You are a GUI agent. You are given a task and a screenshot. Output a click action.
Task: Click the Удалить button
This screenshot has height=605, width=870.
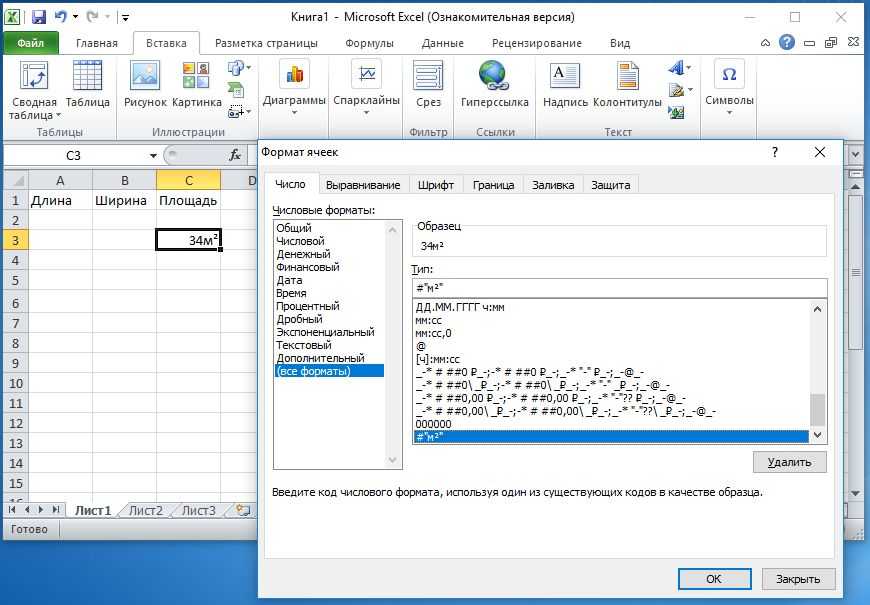click(789, 462)
